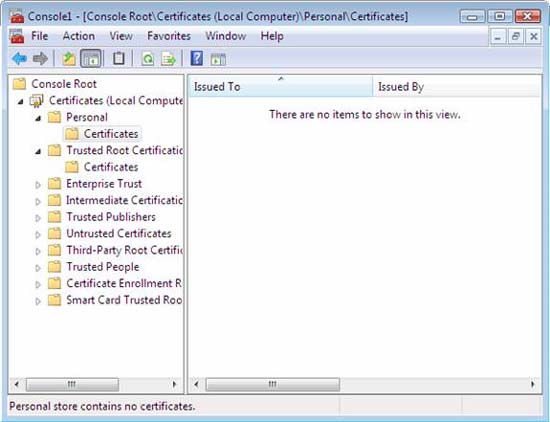
Task: Click tree pane scrollbar left arrow
Action: pyautogui.click(x=16, y=384)
